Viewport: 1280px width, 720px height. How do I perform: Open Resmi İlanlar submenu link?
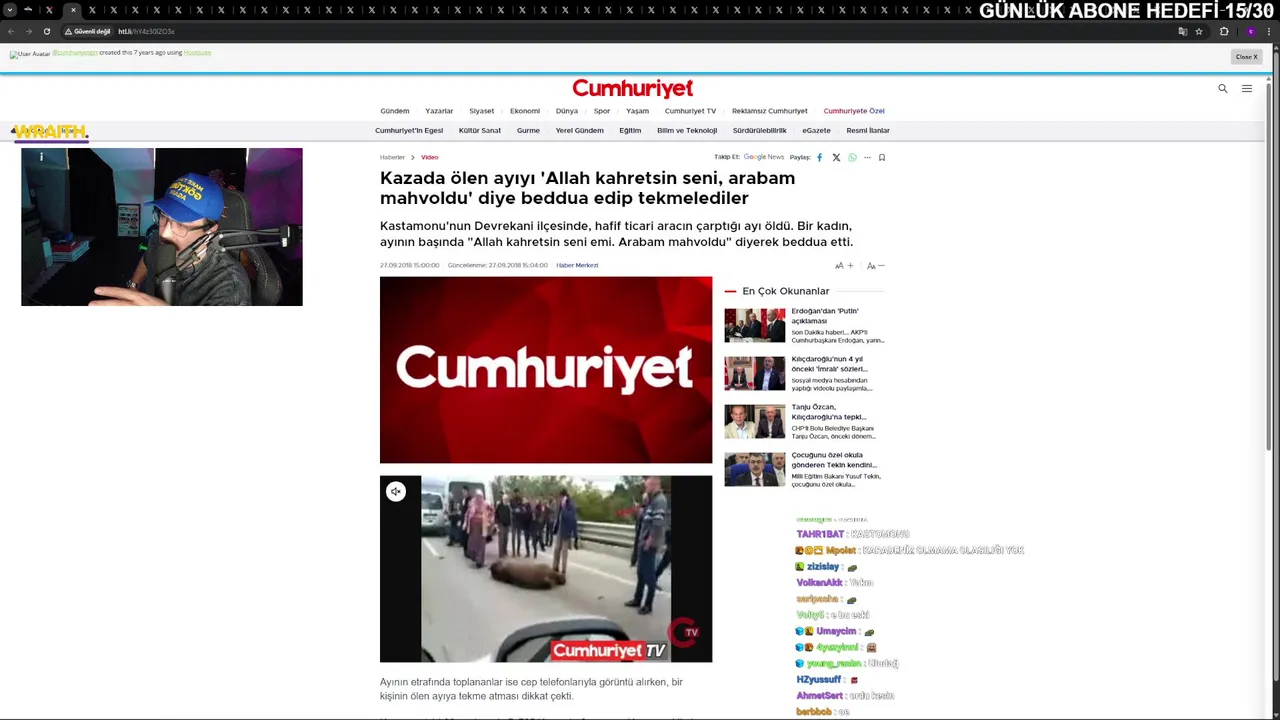(x=868, y=131)
